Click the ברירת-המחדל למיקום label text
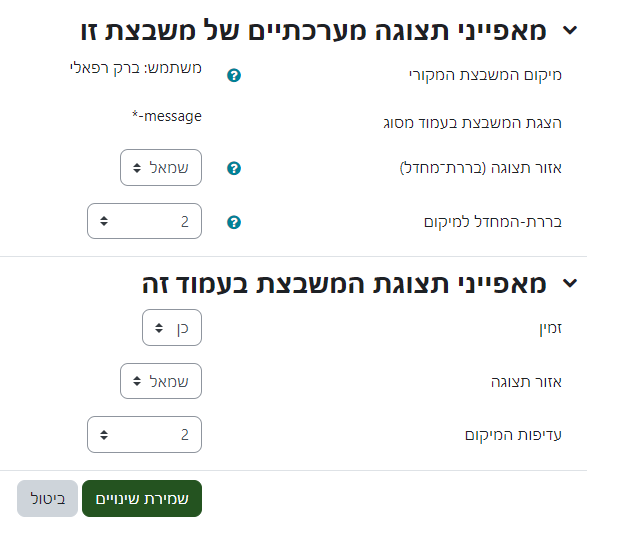 click(495, 222)
